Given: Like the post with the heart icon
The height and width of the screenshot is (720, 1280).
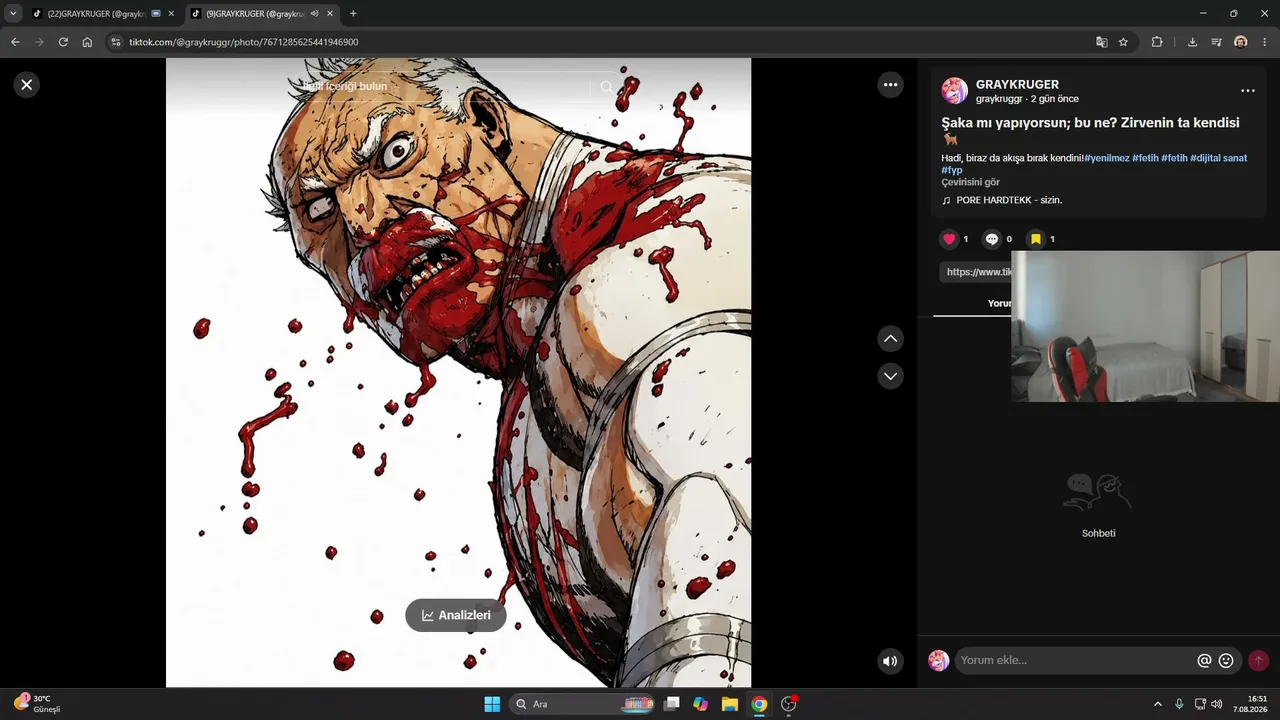Looking at the screenshot, I should (x=949, y=239).
